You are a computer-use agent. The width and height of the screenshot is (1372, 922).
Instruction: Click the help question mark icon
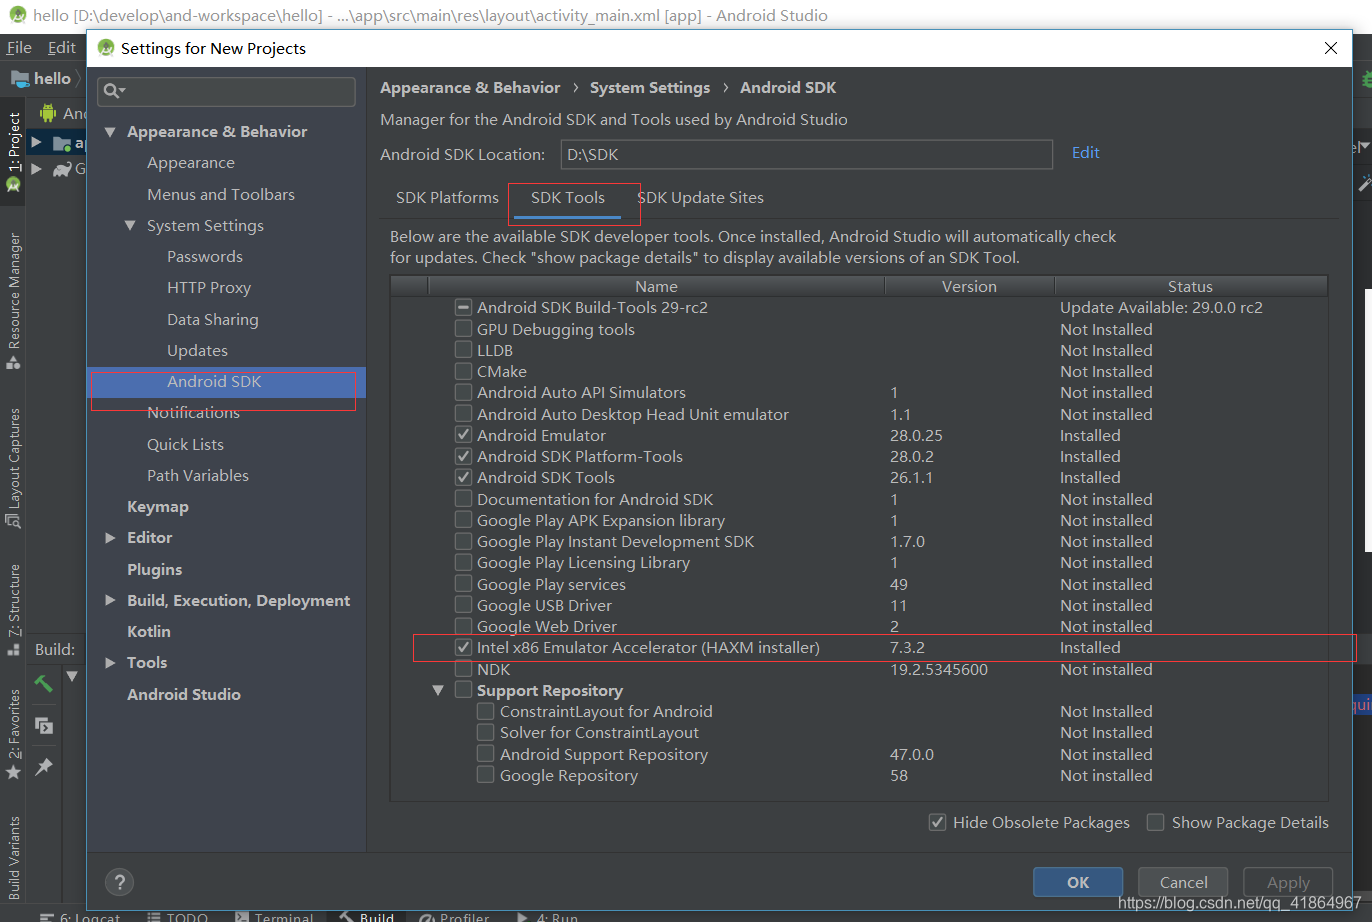point(119,882)
